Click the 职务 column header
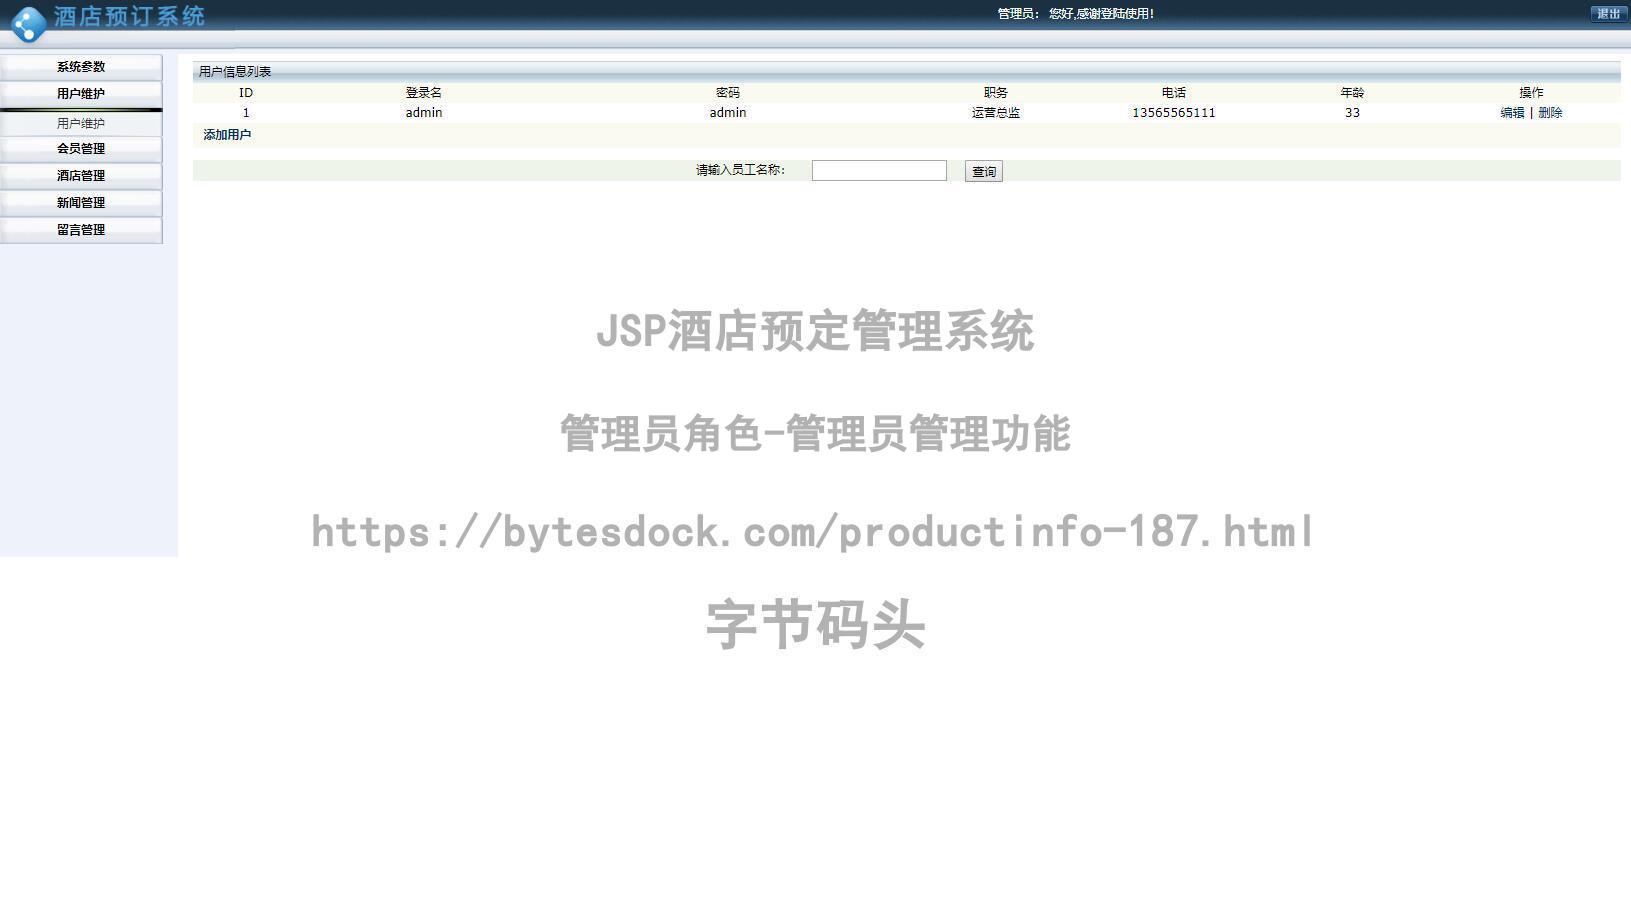The width and height of the screenshot is (1631, 920). click(x=996, y=93)
